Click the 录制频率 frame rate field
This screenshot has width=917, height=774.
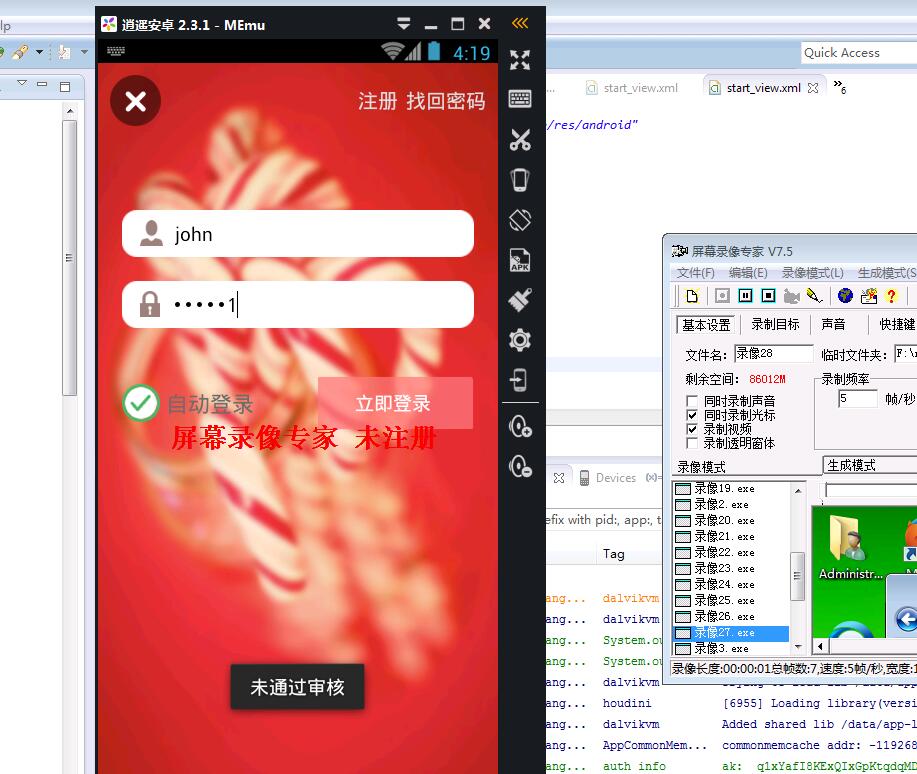coord(858,398)
